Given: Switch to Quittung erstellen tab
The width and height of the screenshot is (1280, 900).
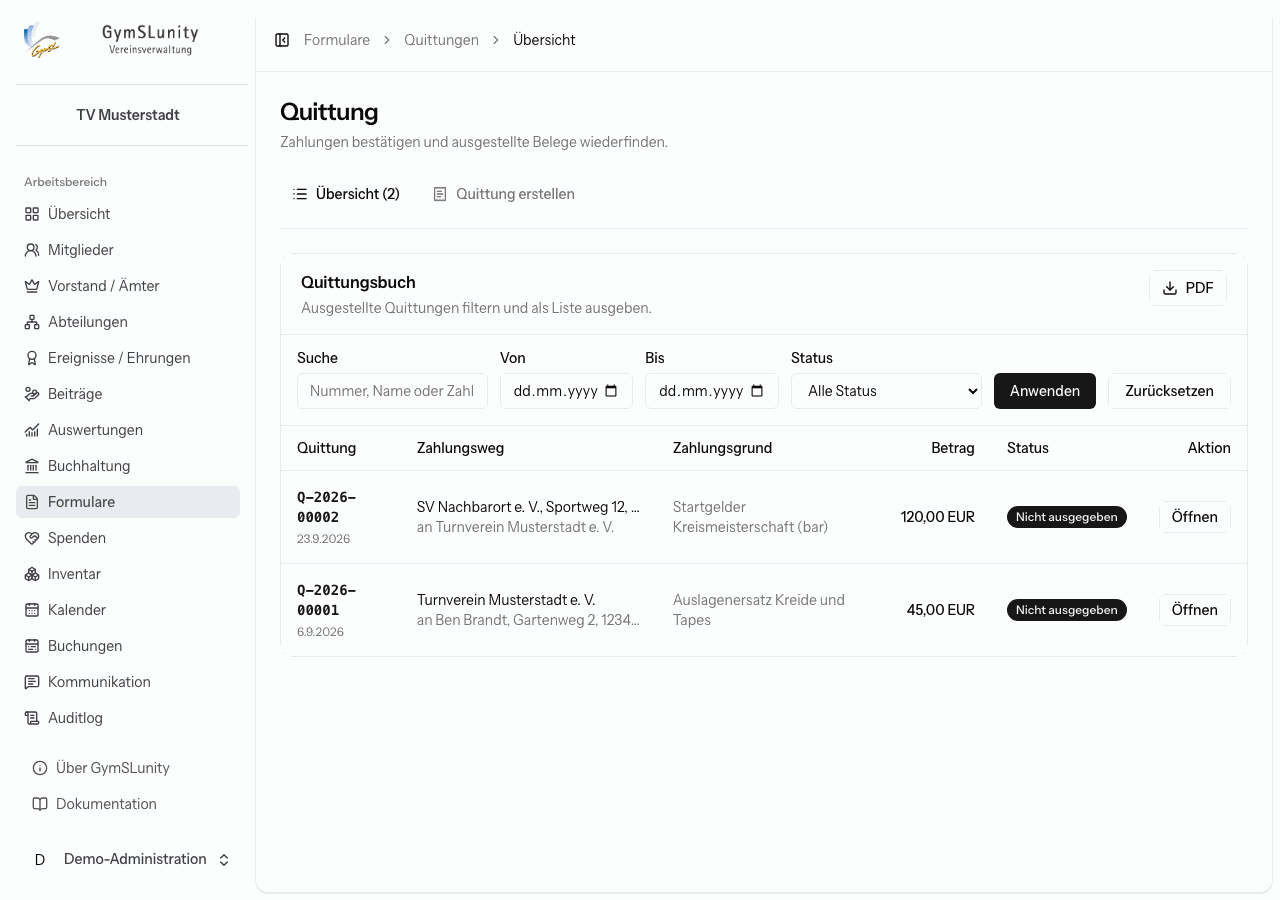Looking at the screenshot, I should [504, 194].
